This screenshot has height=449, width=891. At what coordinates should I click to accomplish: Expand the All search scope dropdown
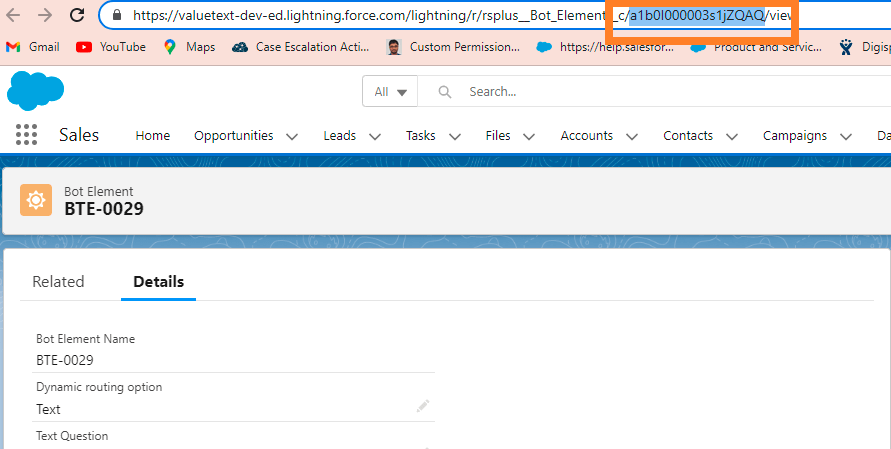coord(391,92)
